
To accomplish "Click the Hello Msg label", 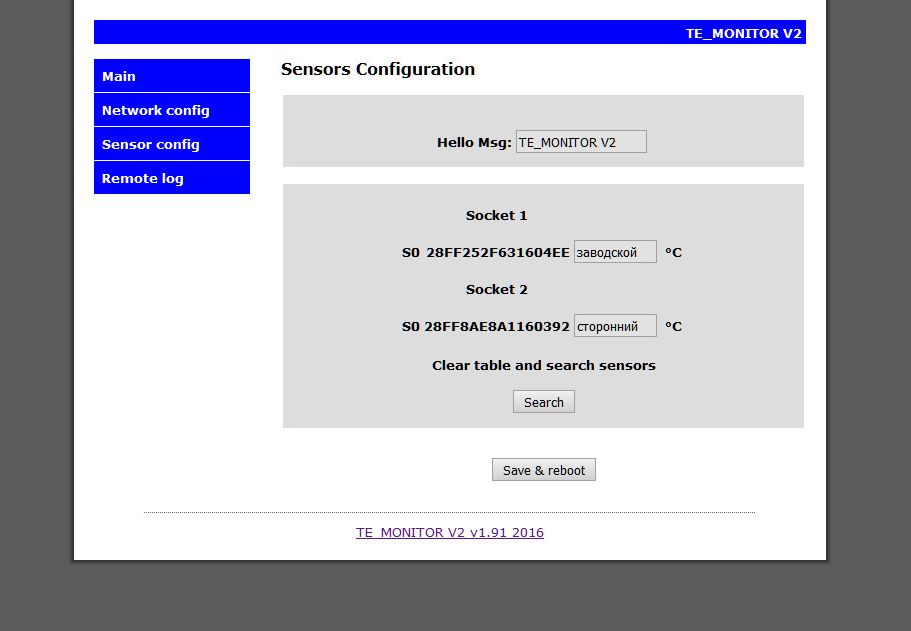I will pos(474,143).
